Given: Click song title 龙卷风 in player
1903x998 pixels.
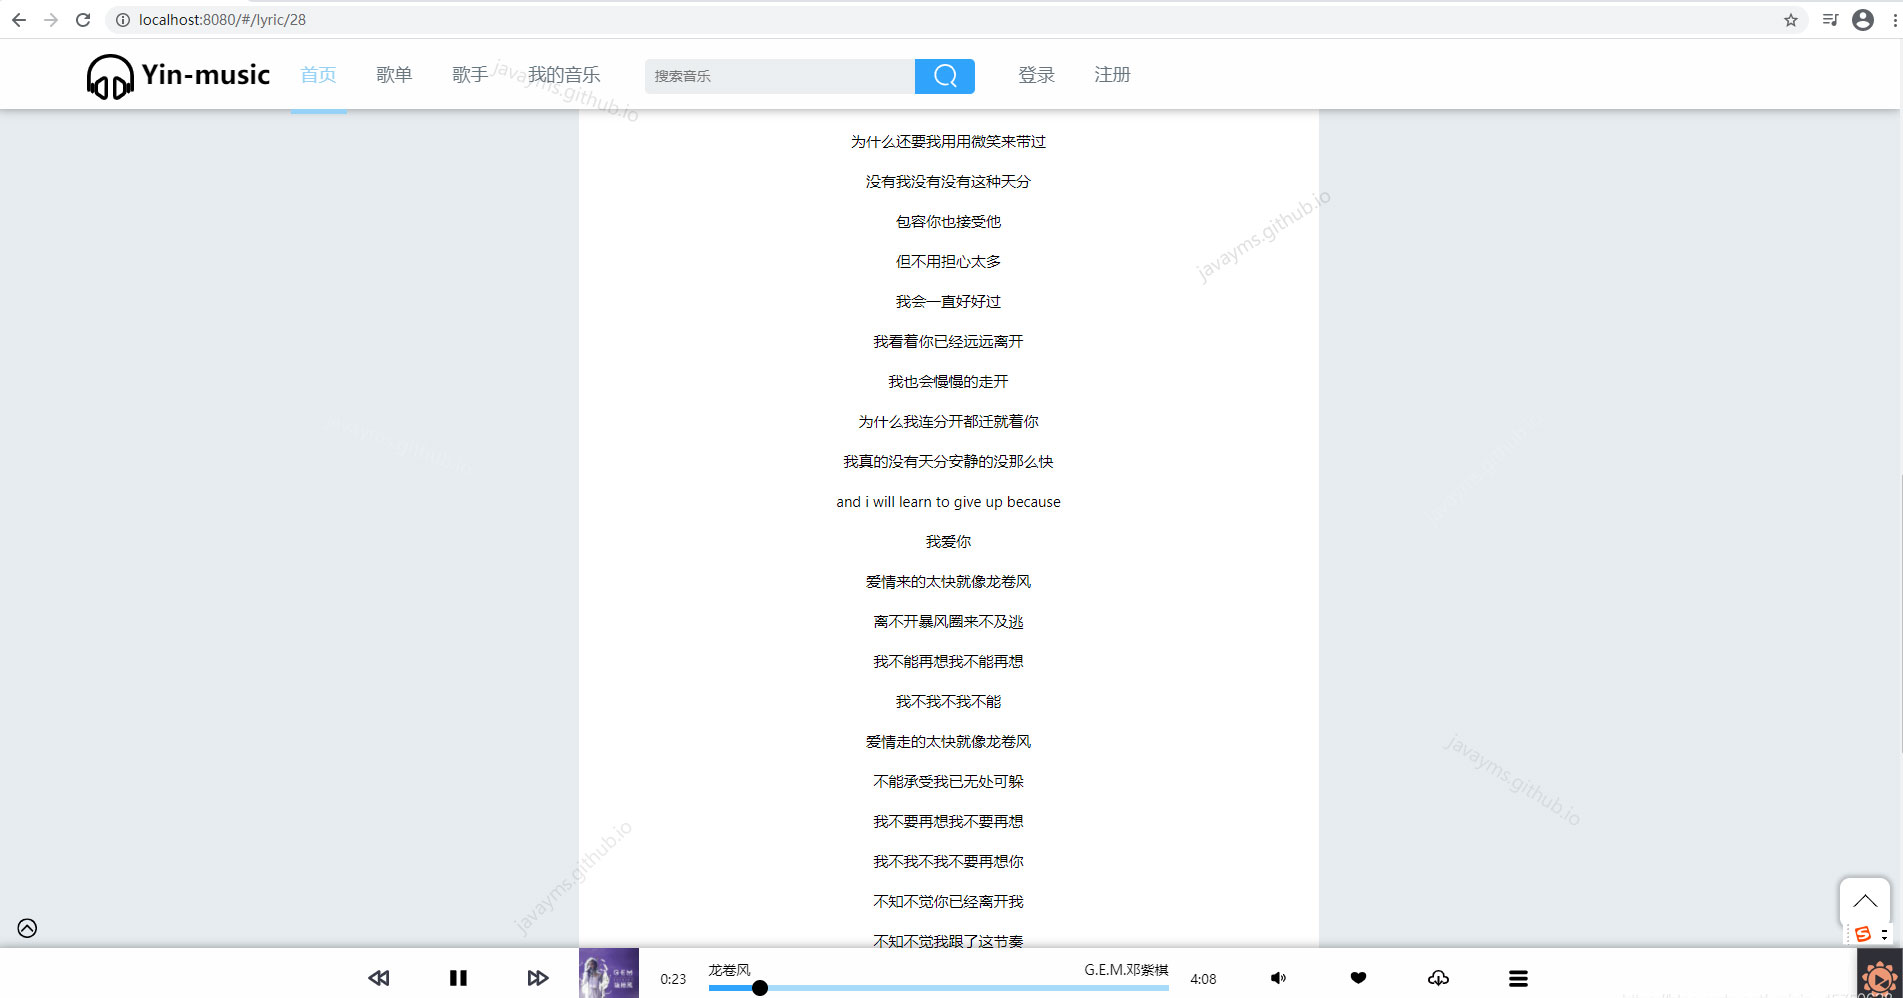Looking at the screenshot, I should [729, 970].
